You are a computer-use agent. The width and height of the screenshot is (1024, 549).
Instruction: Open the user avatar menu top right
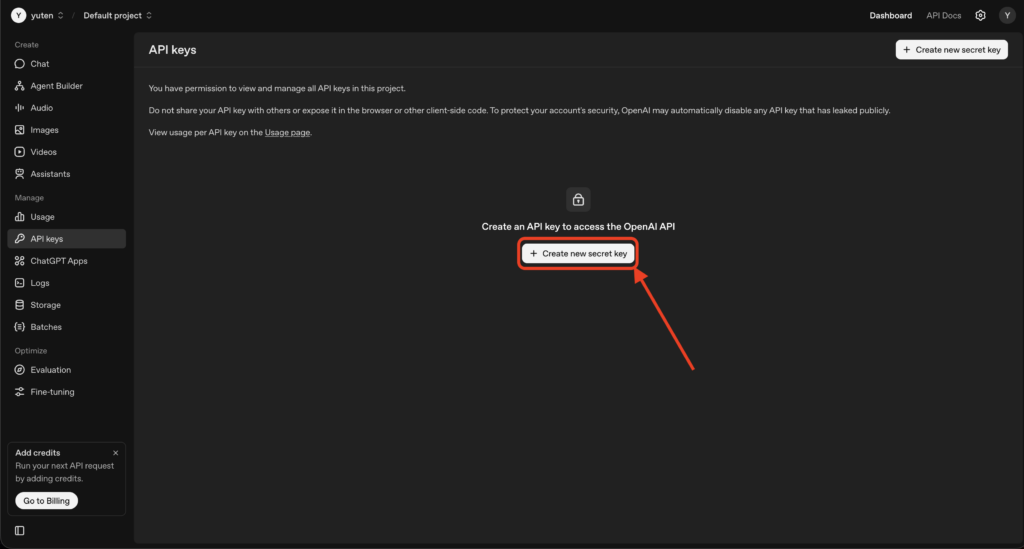pos(1006,16)
